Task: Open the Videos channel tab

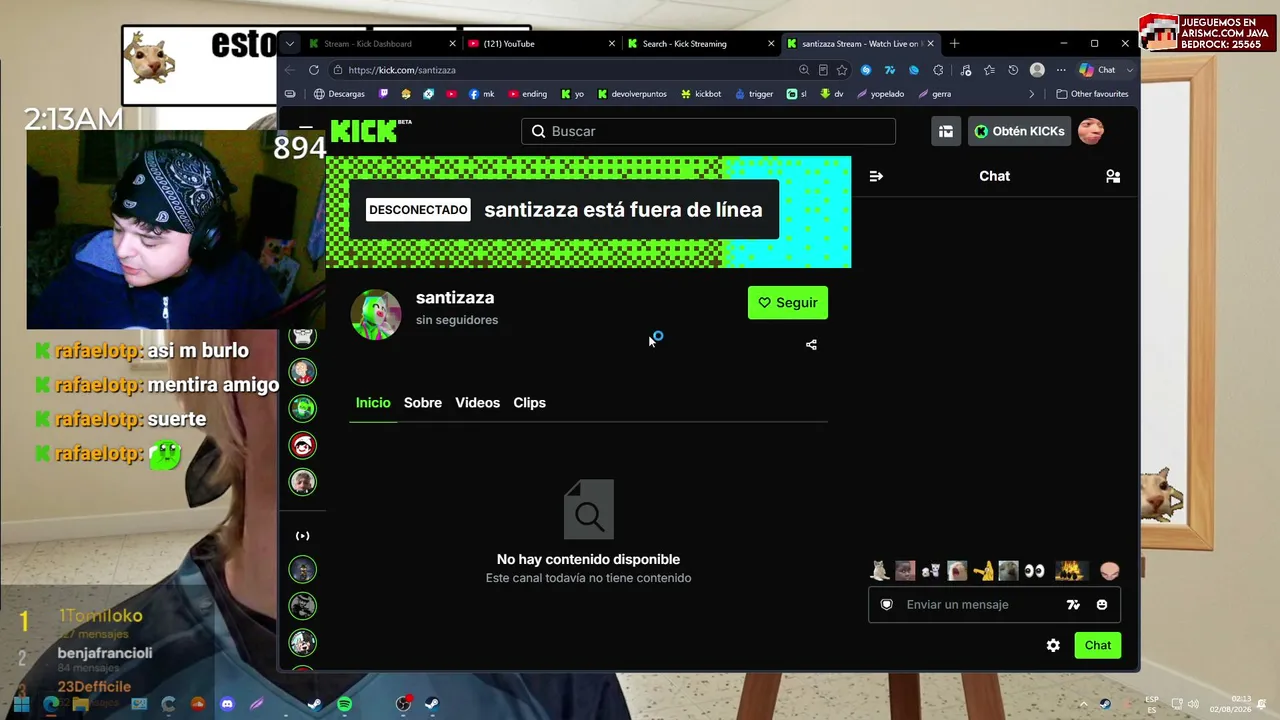Action: coord(477,403)
